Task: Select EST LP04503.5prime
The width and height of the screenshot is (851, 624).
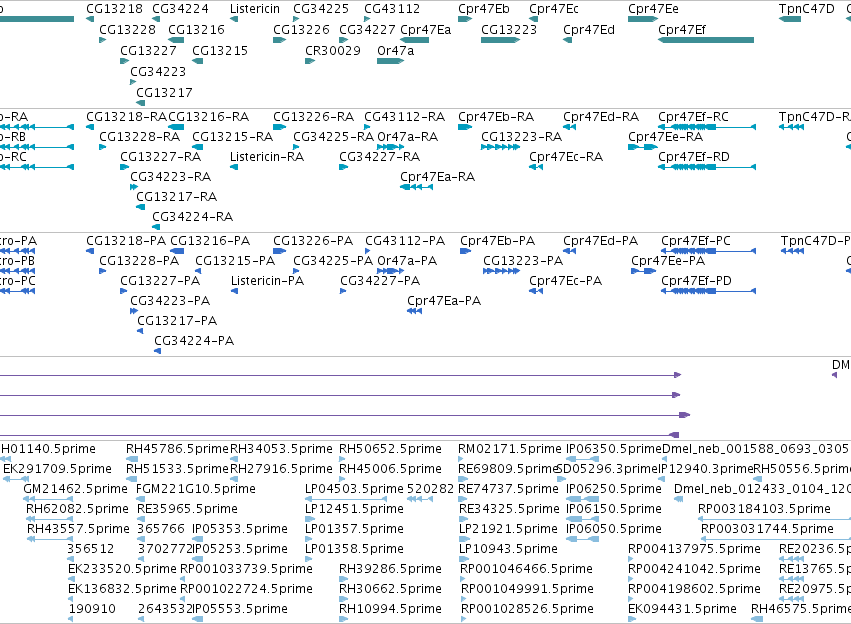Action: (354, 489)
